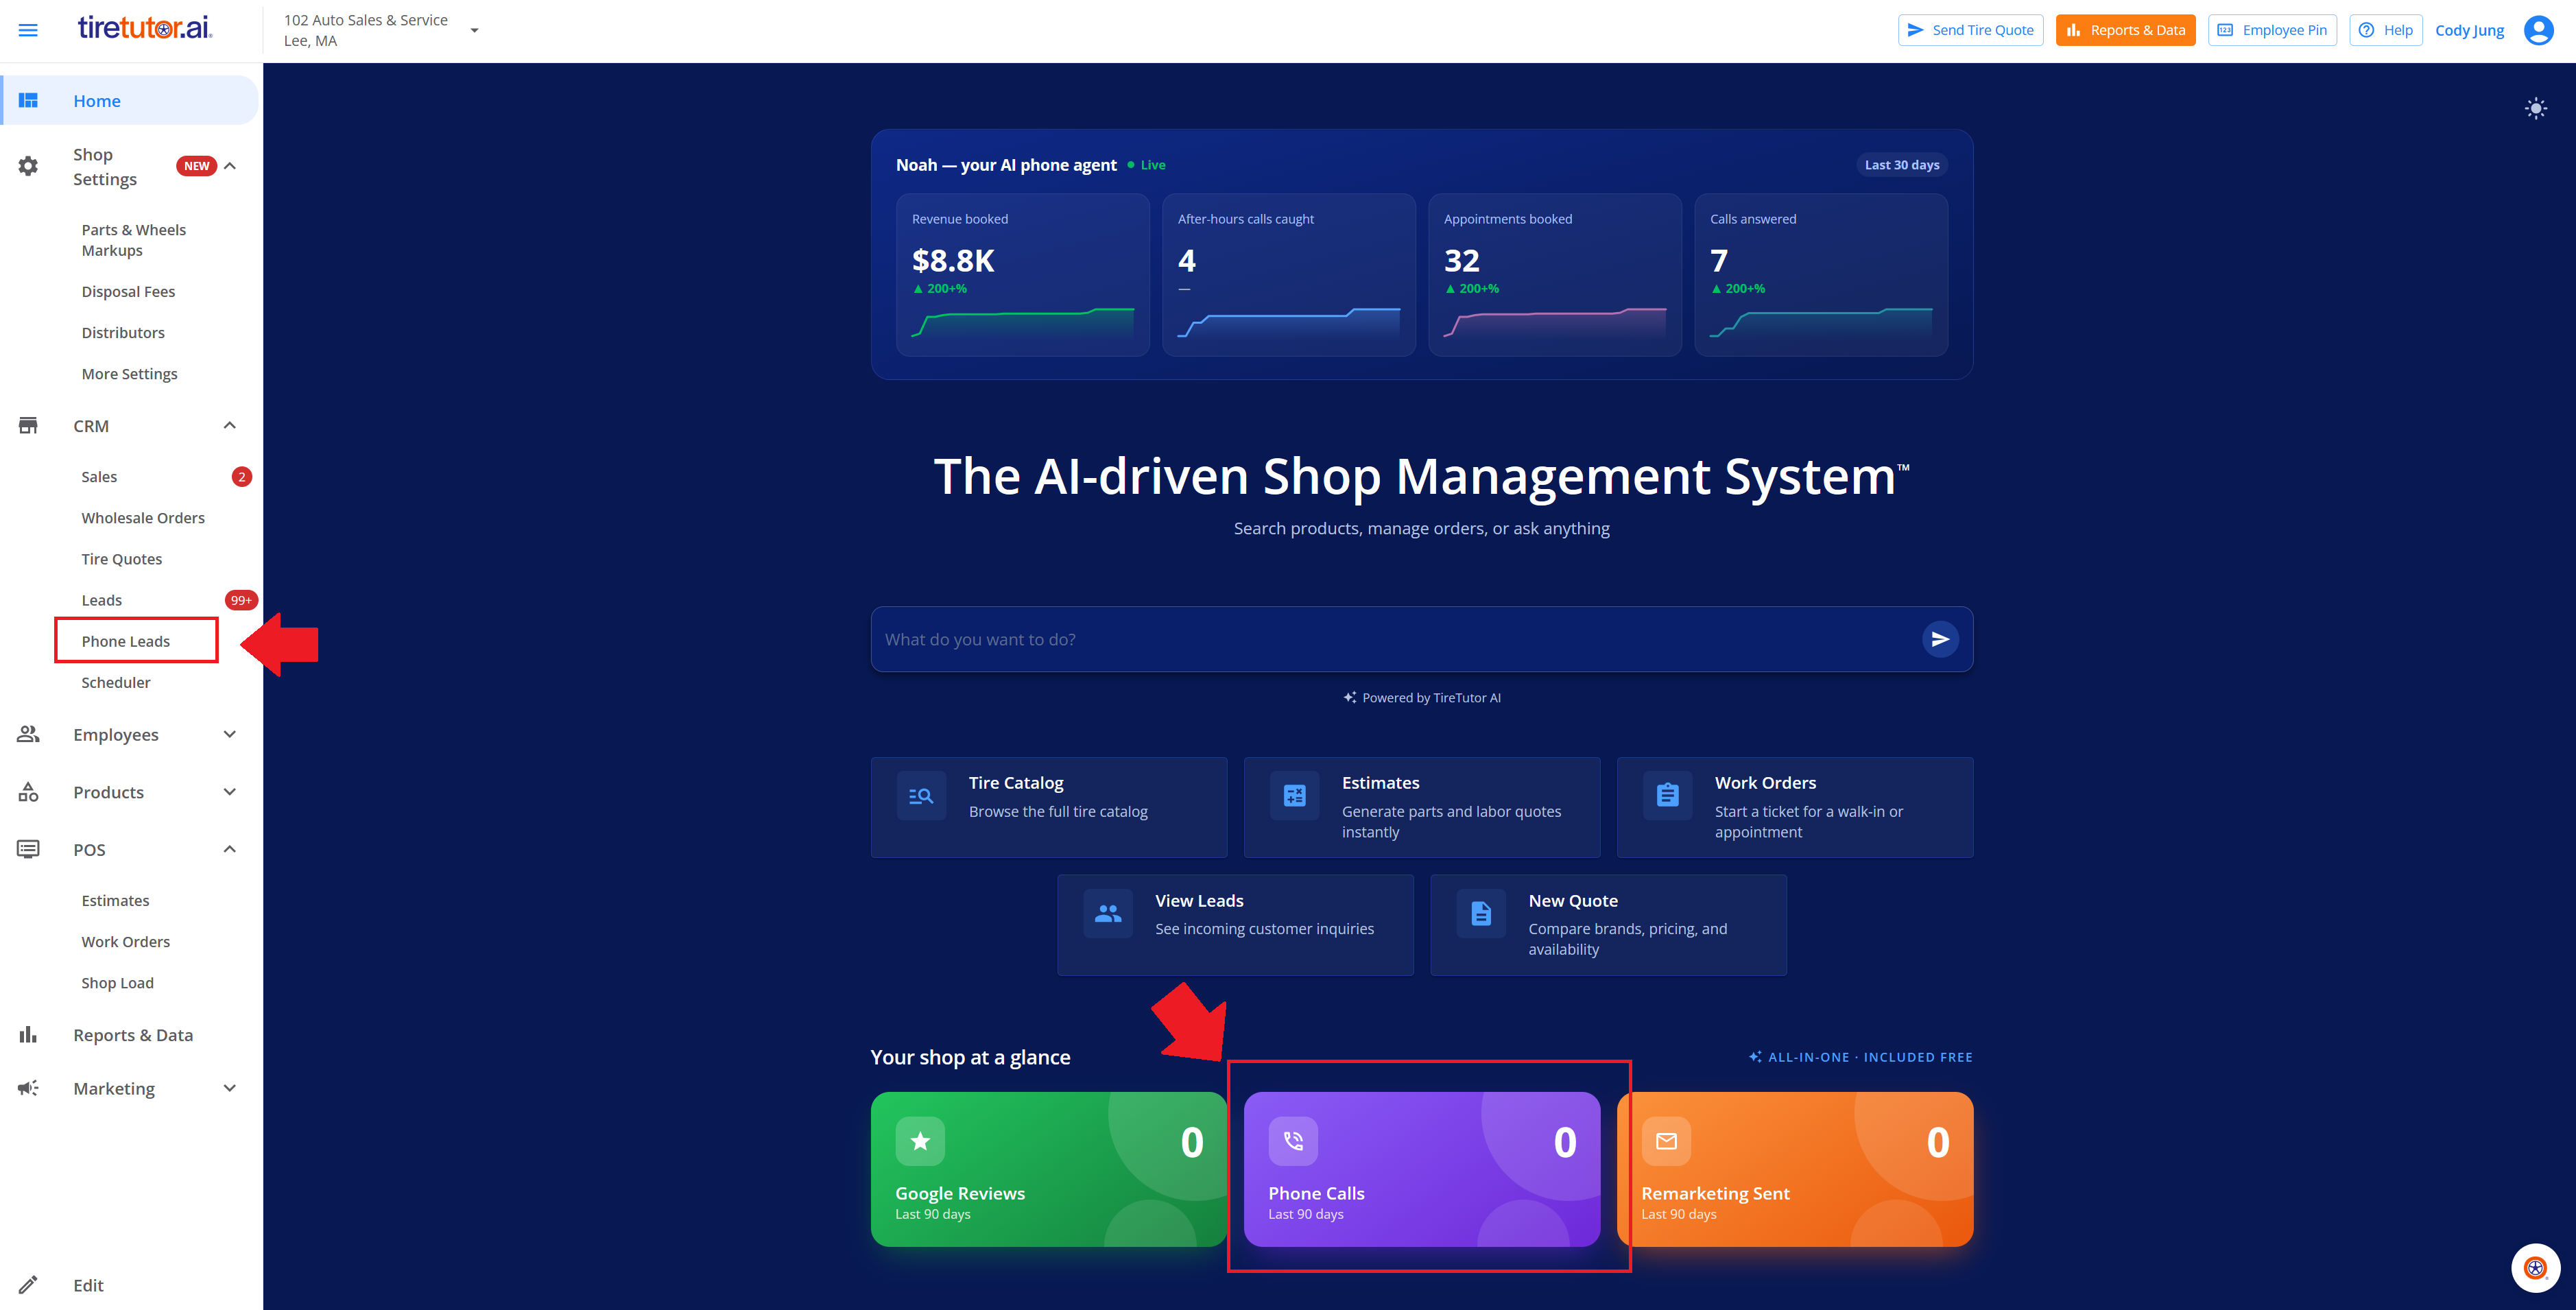
Task: Click the Home dashboard icon
Action: coord(28,100)
